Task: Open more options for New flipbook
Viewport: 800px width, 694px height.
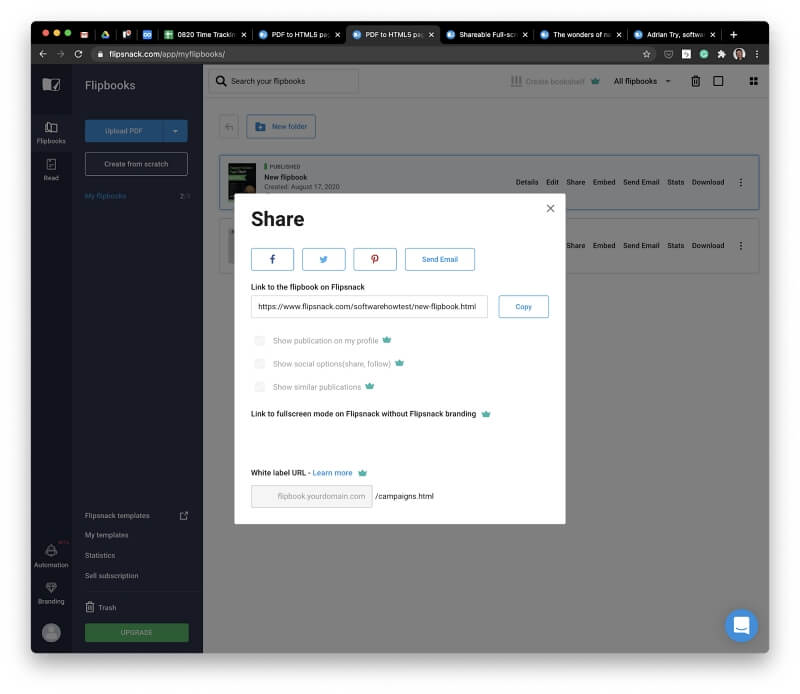Action: 740,182
